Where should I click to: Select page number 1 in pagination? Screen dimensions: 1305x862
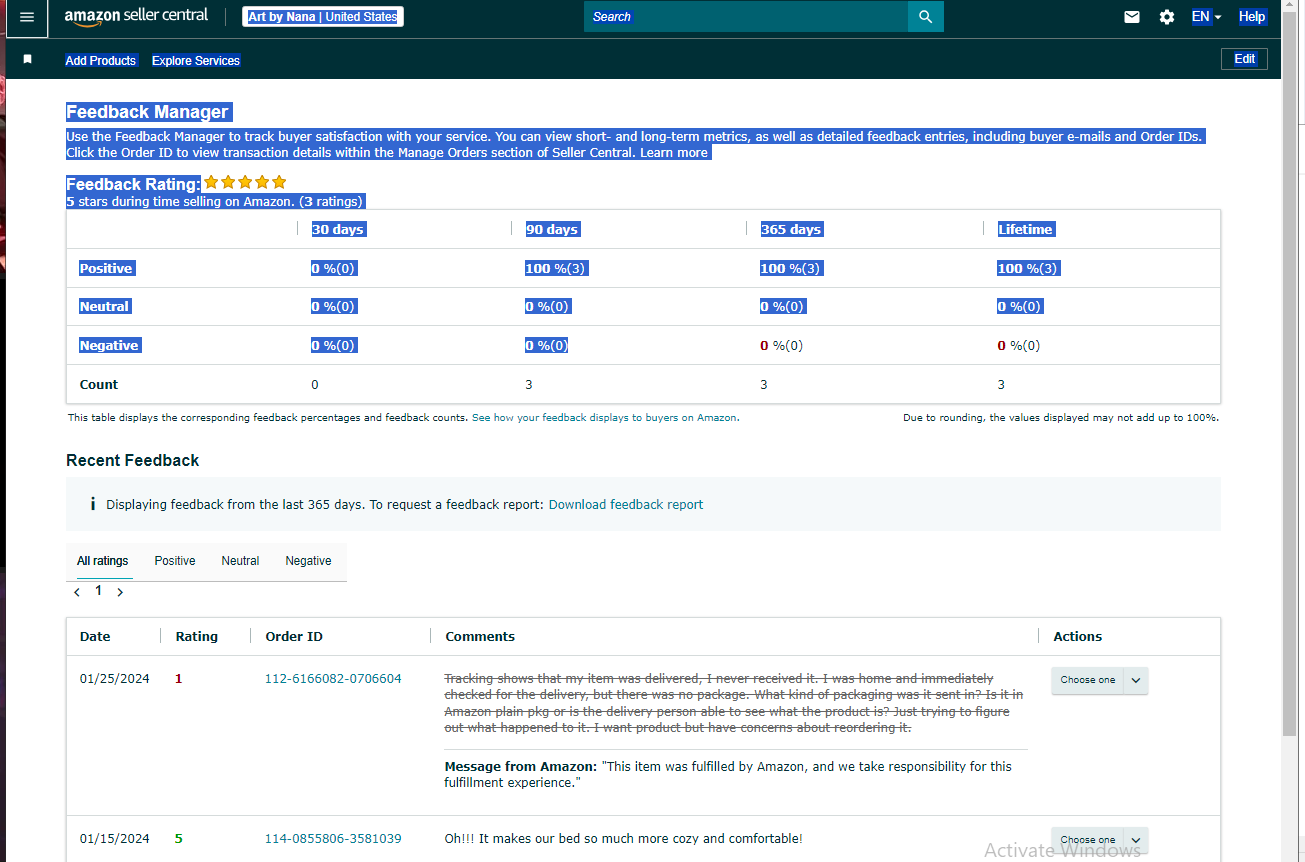[98, 591]
